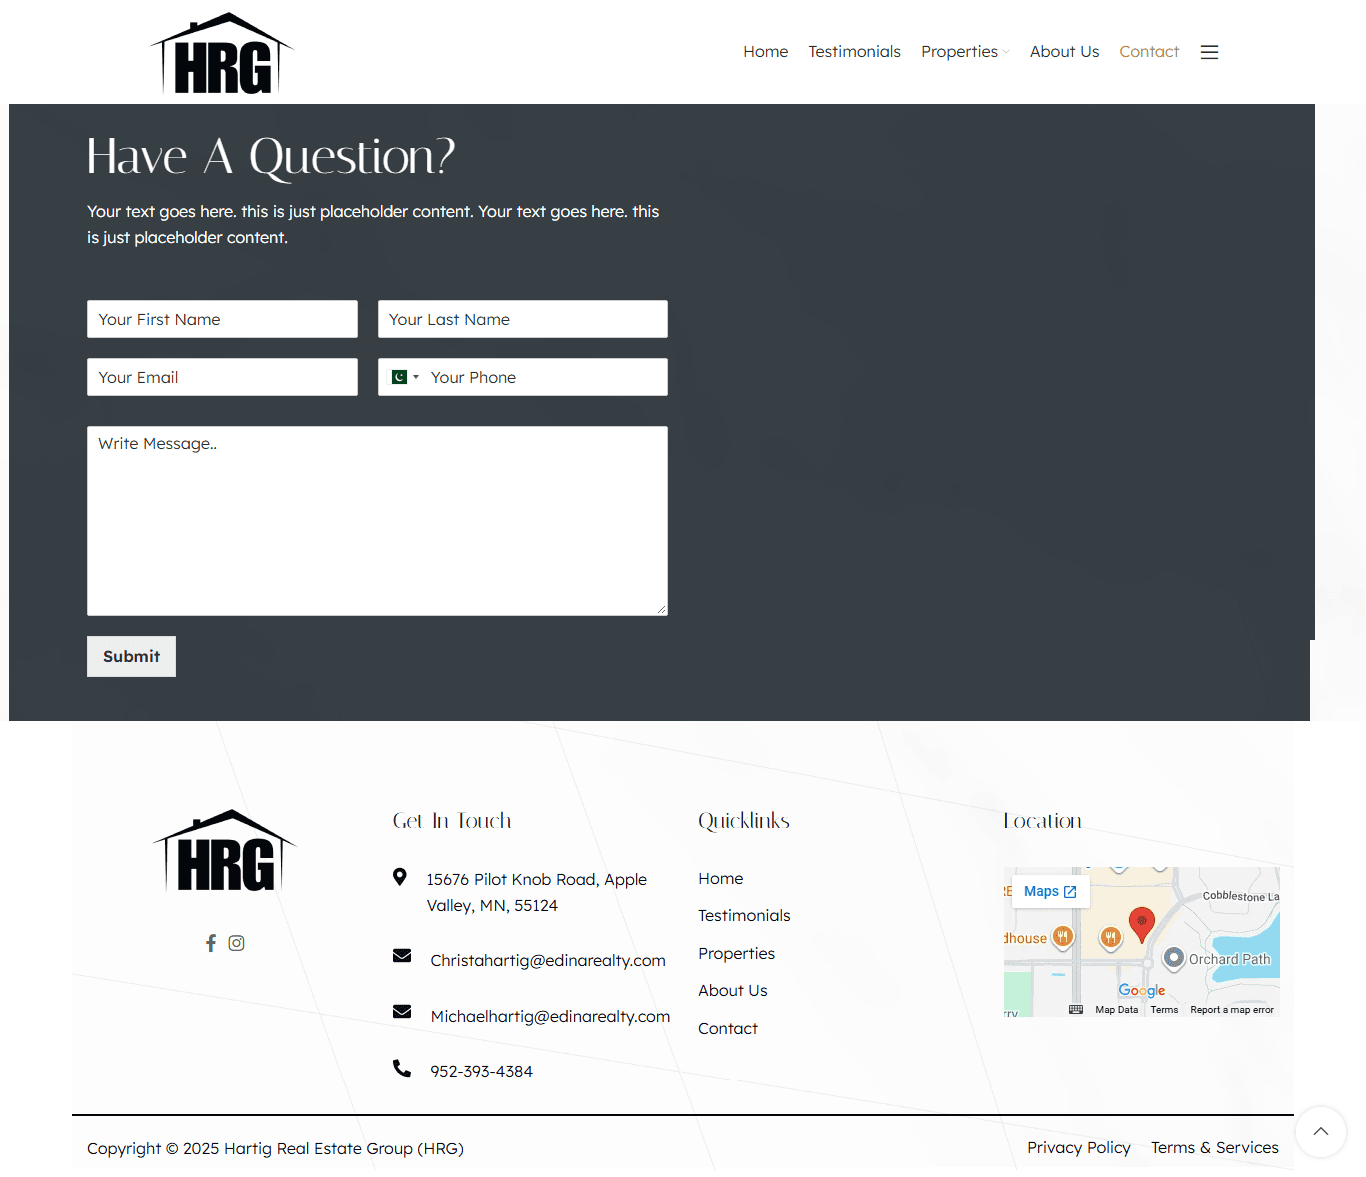Expand the Properties dropdown in header
This screenshot has width=1366, height=1177.
pyautogui.click(x=965, y=52)
